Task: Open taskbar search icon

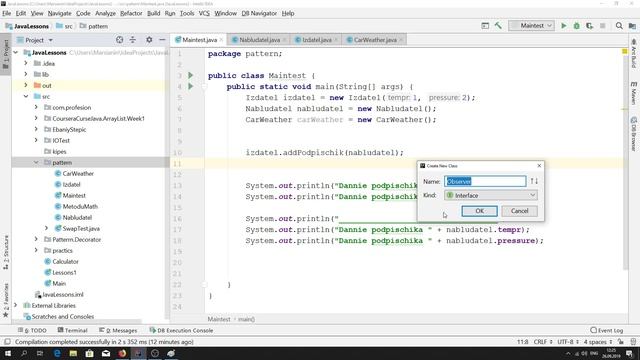Action: coord(24,353)
